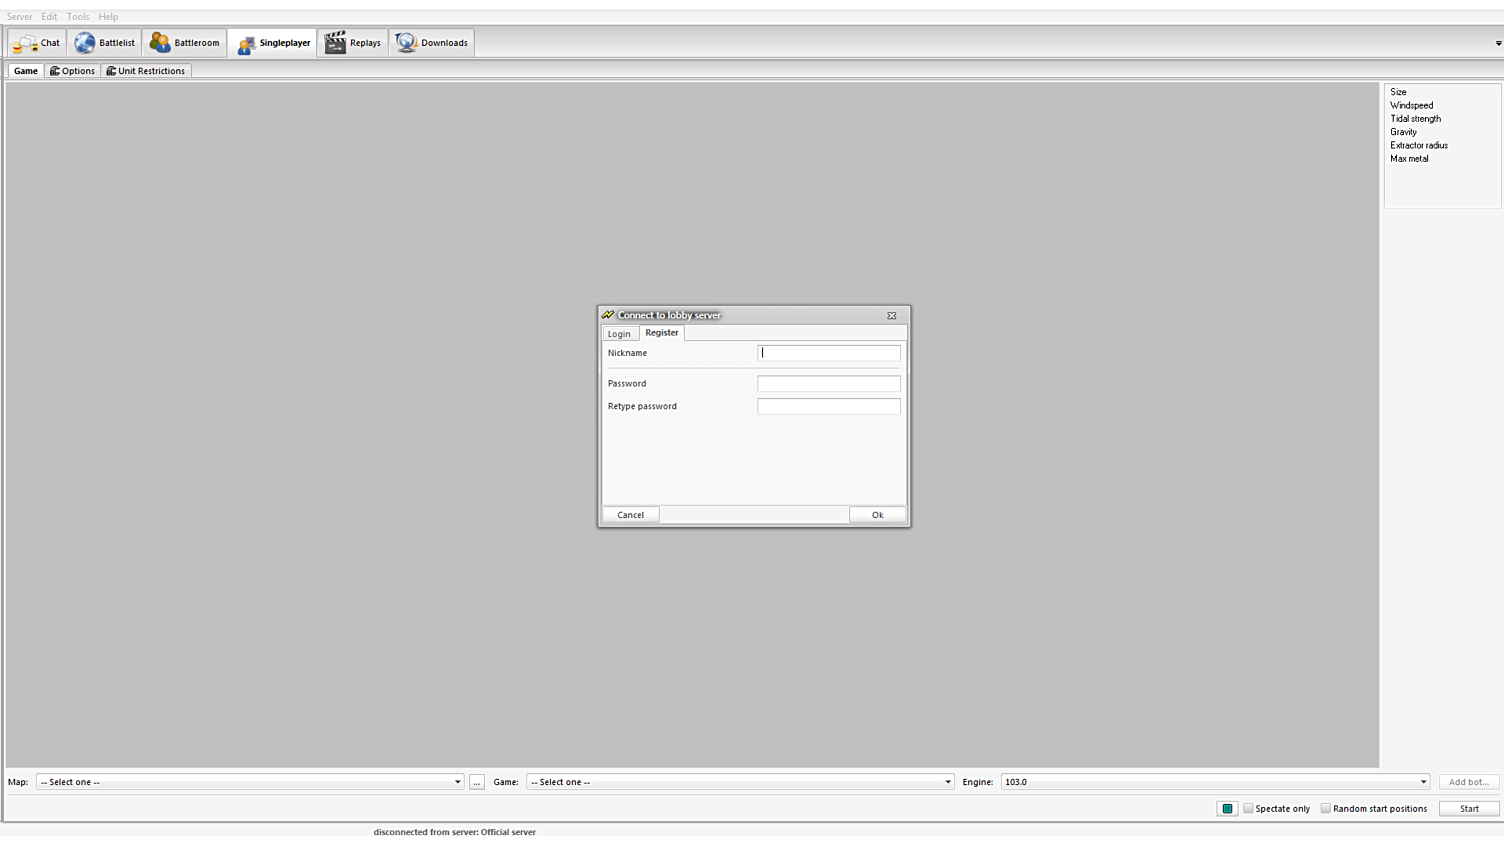Screen dimensions: 1504x846
Task: Switch to the Battleroom icon
Action: pyautogui.click(x=160, y=43)
